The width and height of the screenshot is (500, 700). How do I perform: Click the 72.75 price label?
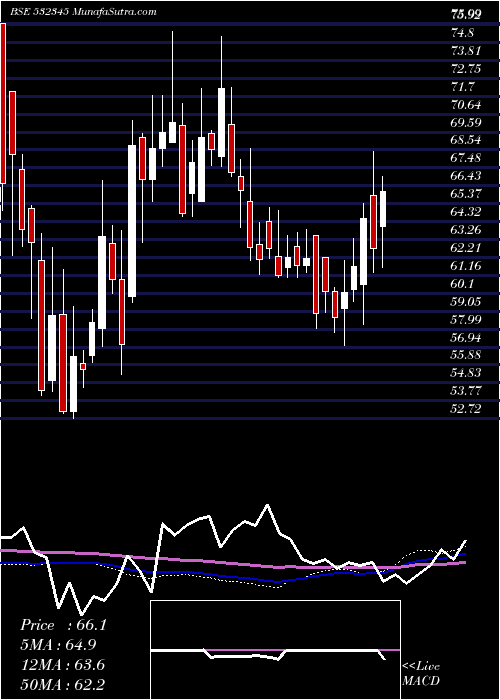(467, 68)
